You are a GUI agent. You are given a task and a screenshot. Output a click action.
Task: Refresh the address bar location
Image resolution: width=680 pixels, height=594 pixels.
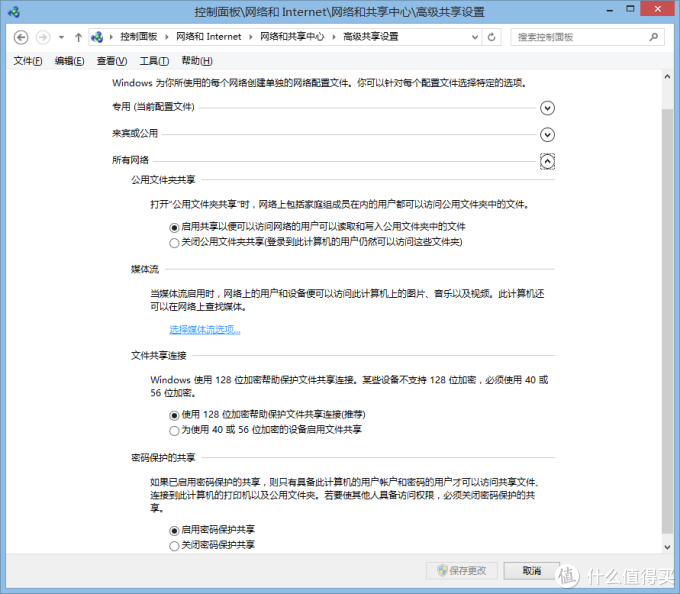point(491,37)
